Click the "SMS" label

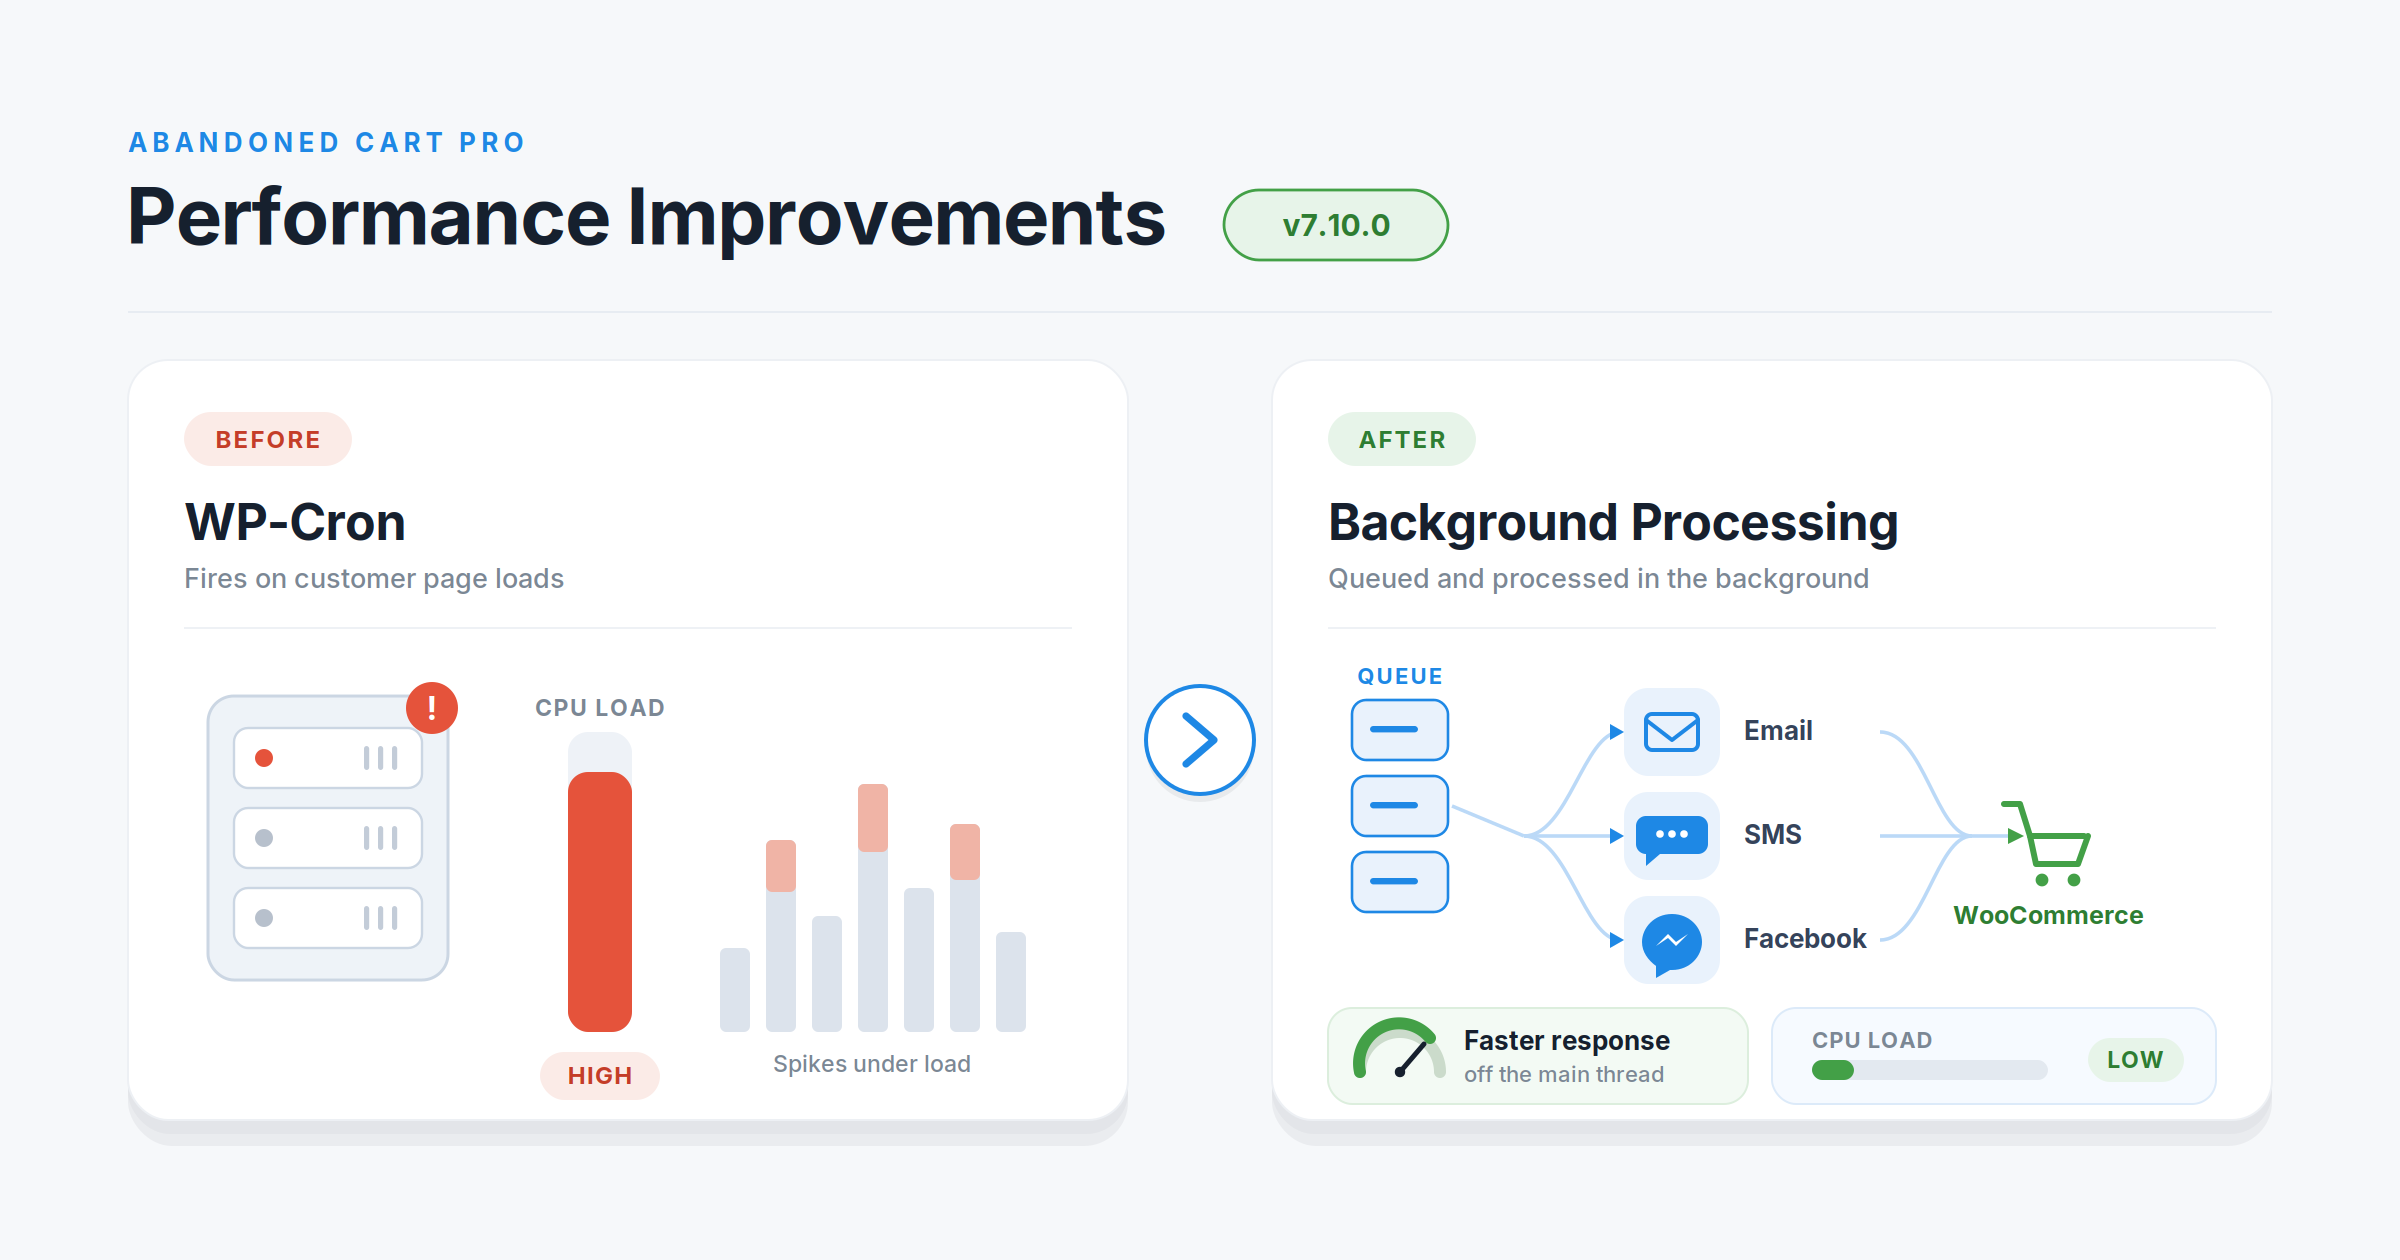coord(1773,835)
